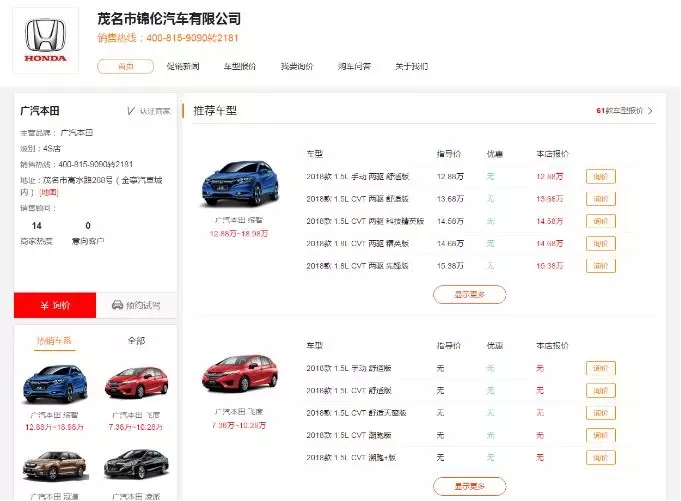Open the 地图 link in the address
This screenshot has height=501, width=681.
49,192
